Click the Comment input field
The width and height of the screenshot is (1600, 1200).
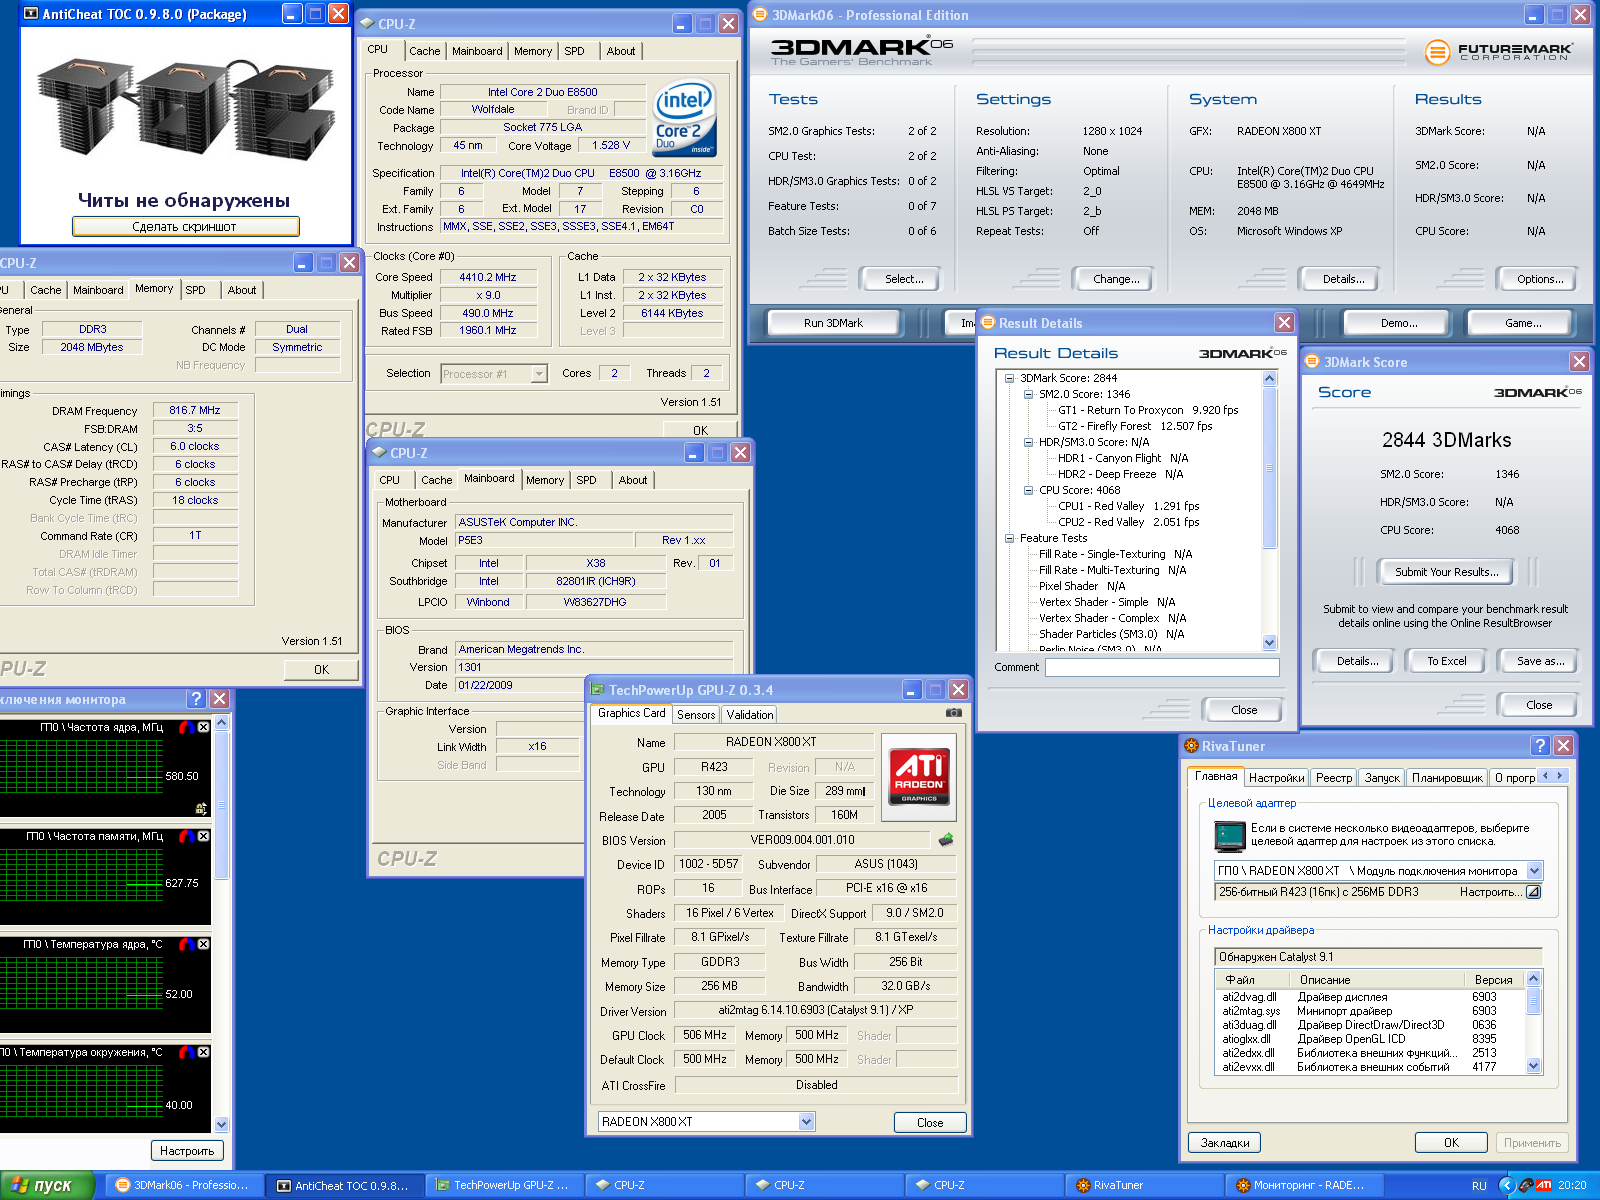click(x=1162, y=667)
